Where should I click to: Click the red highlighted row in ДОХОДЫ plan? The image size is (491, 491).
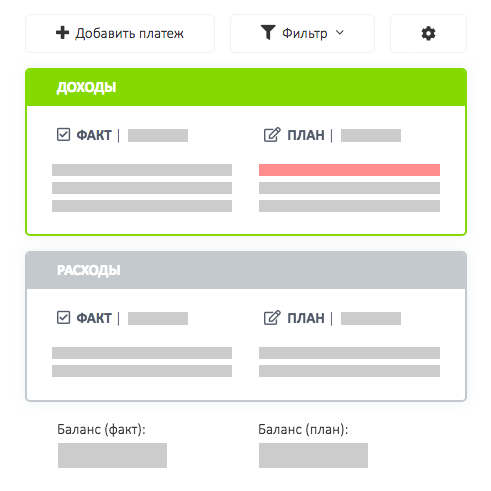tap(349, 170)
